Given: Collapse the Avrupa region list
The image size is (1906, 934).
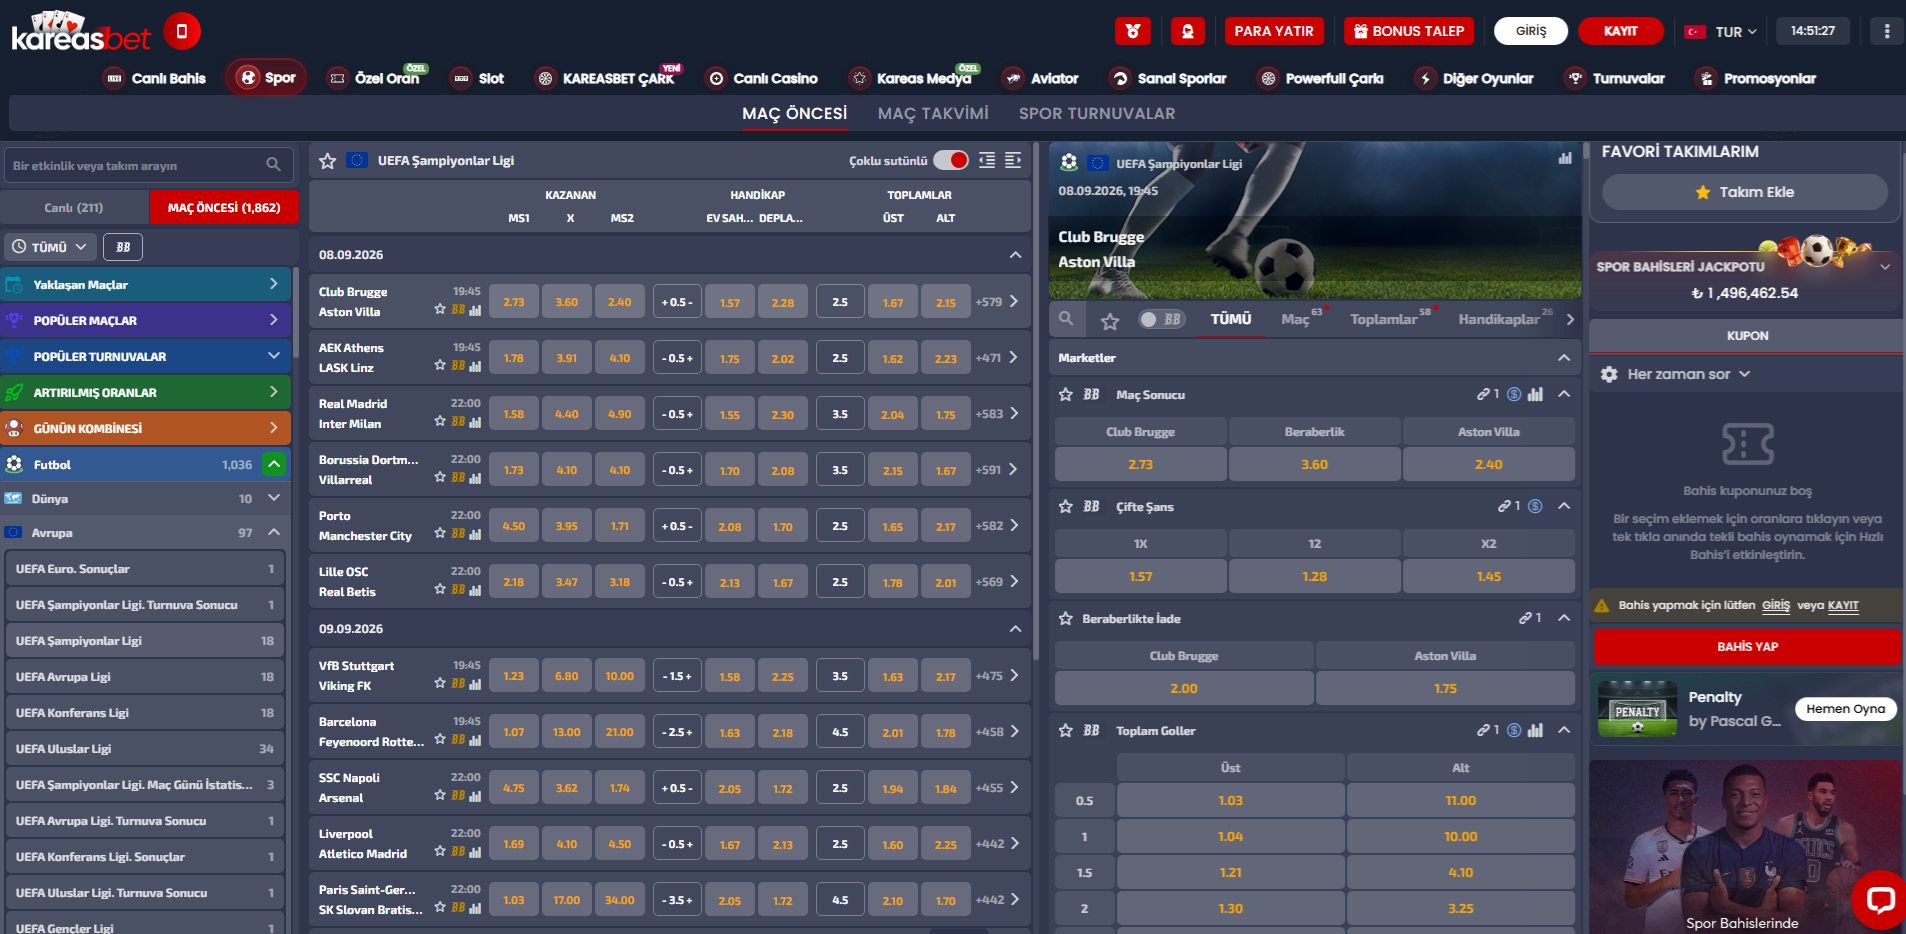Looking at the screenshot, I should coord(273,532).
